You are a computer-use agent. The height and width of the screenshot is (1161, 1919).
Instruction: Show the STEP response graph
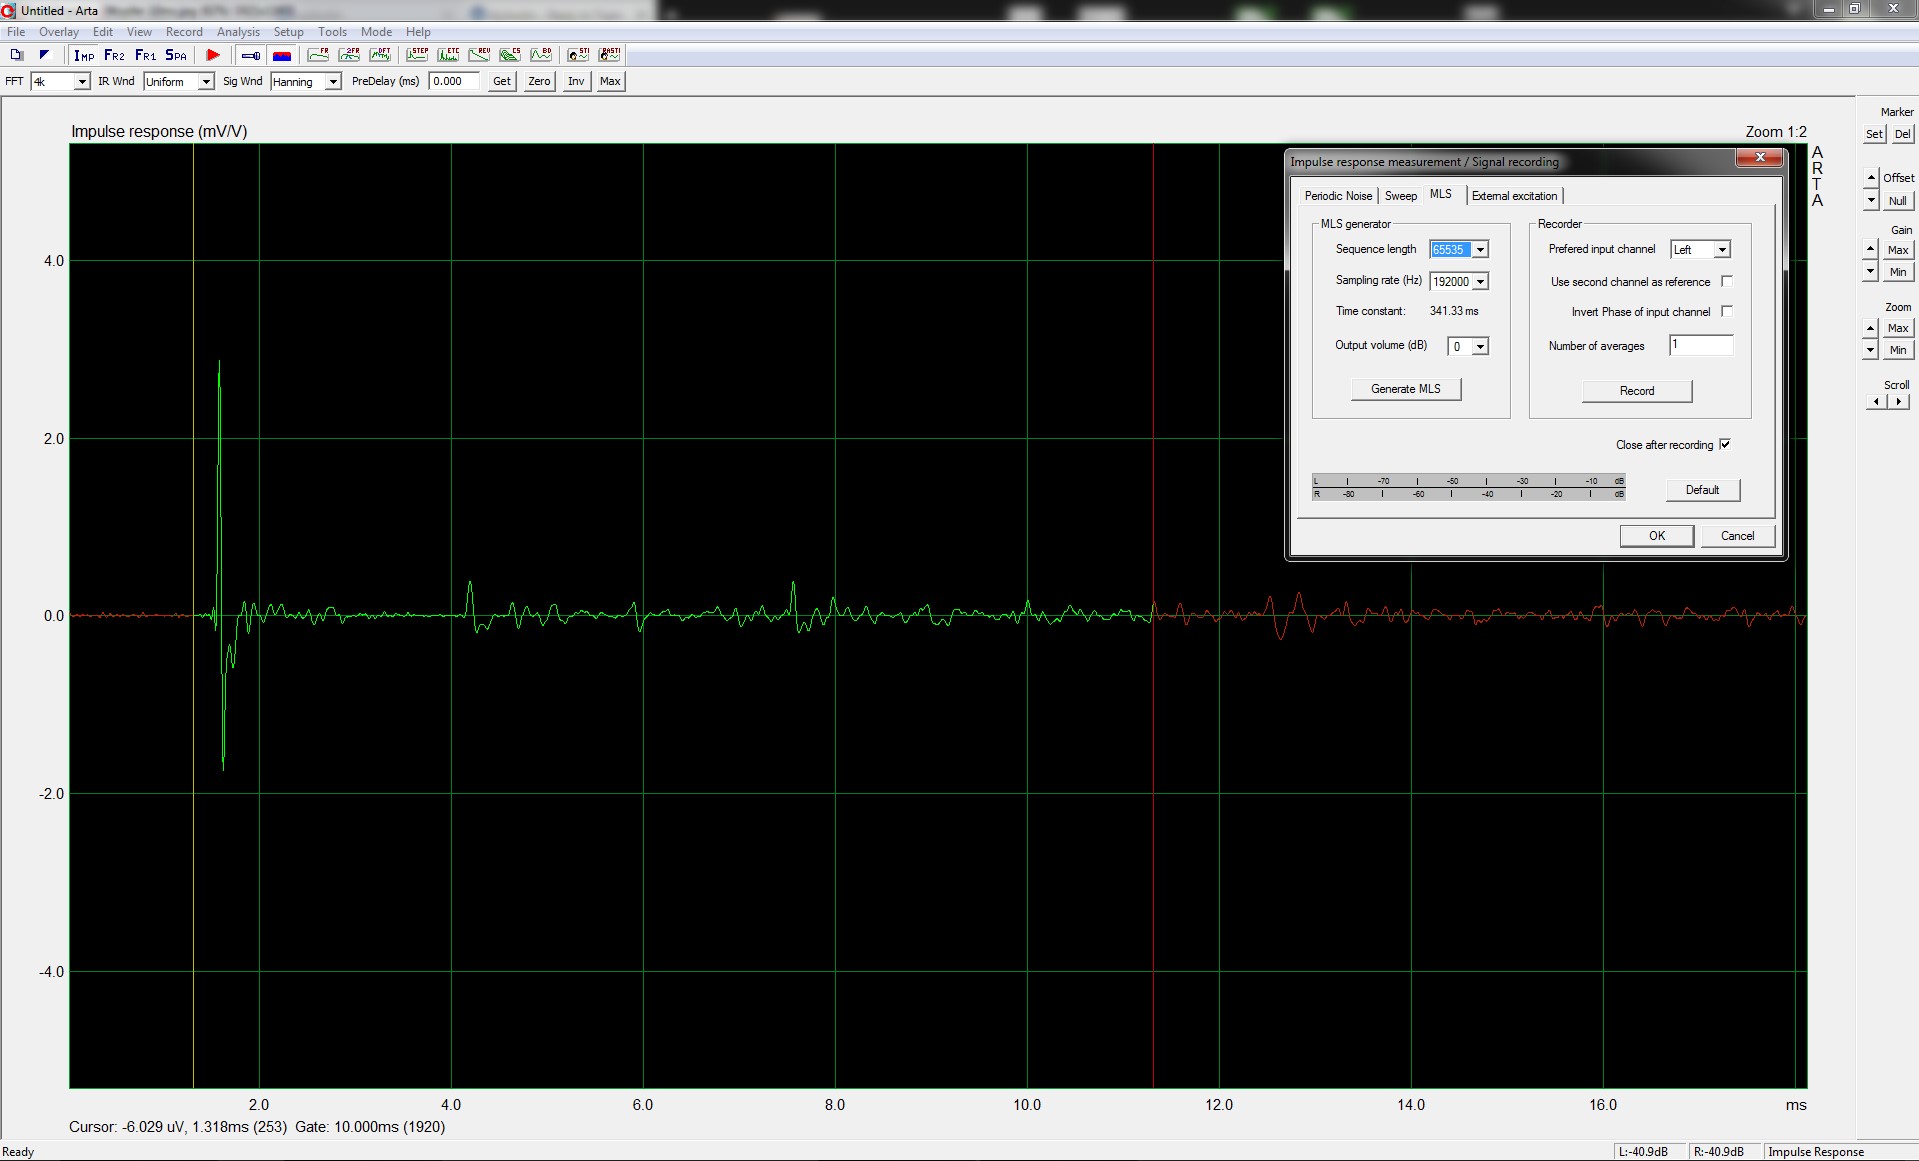(417, 55)
